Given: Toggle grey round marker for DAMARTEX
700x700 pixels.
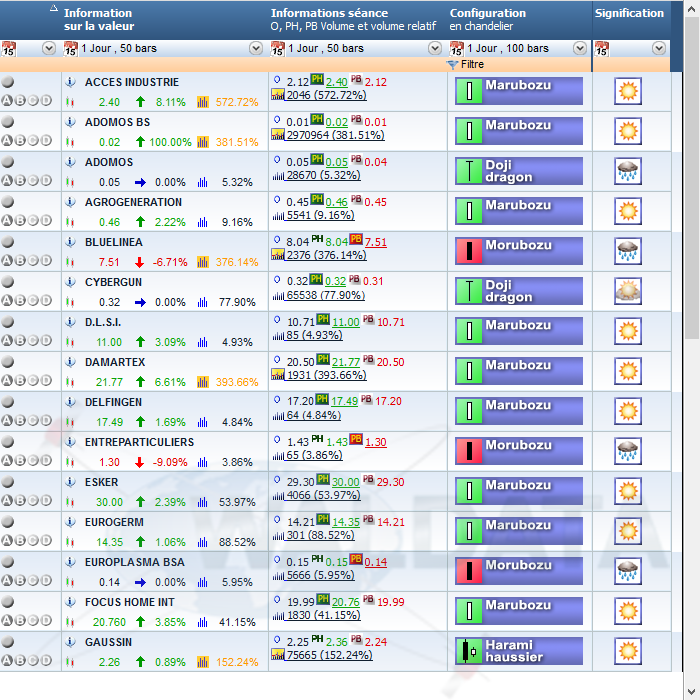Looking at the screenshot, I should tap(8, 362).
